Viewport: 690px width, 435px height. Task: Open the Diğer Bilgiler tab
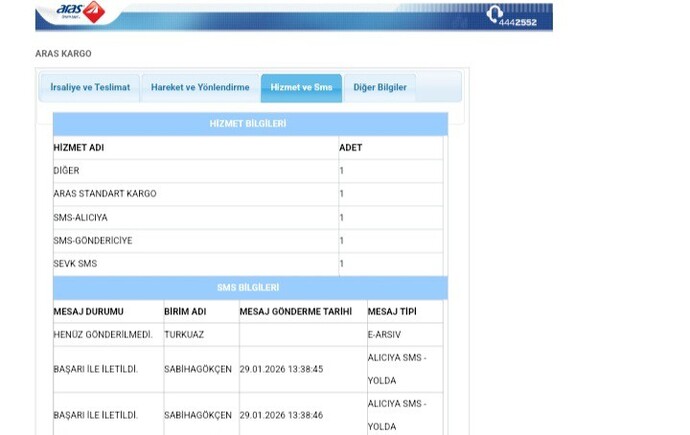click(x=380, y=88)
